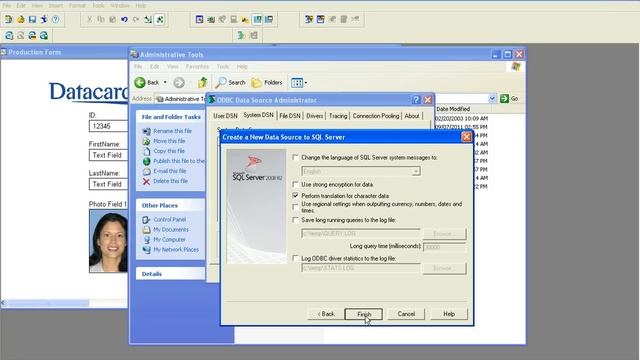Image resolution: width=640 pixels, height=360 pixels.
Task: Click the Forward arrow in Administrative Tools toolbar
Action: click(179, 82)
